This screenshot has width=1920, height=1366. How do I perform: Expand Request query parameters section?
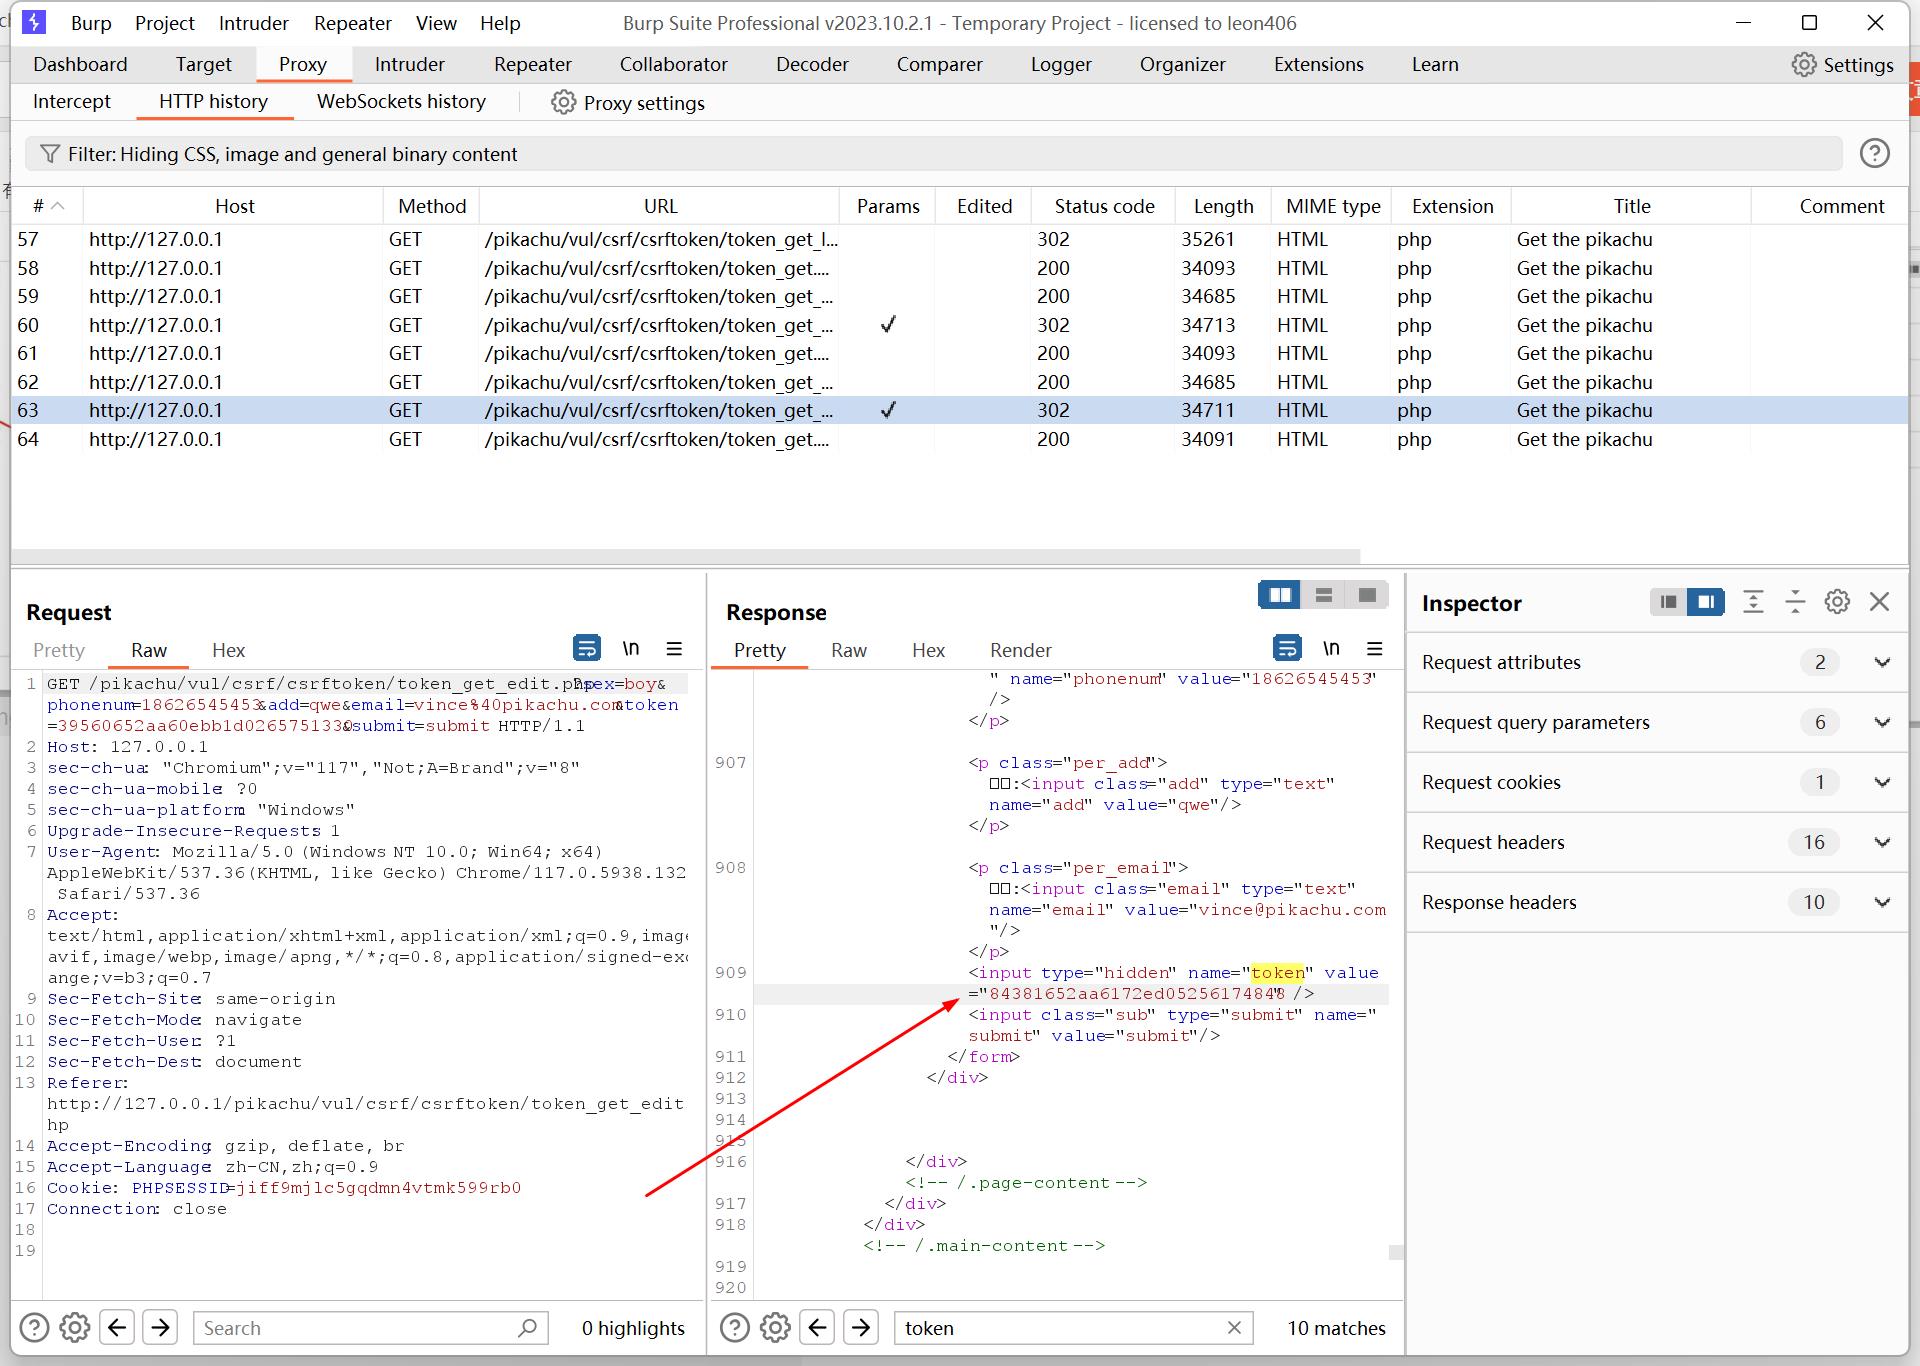pyautogui.click(x=1882, y=722)
